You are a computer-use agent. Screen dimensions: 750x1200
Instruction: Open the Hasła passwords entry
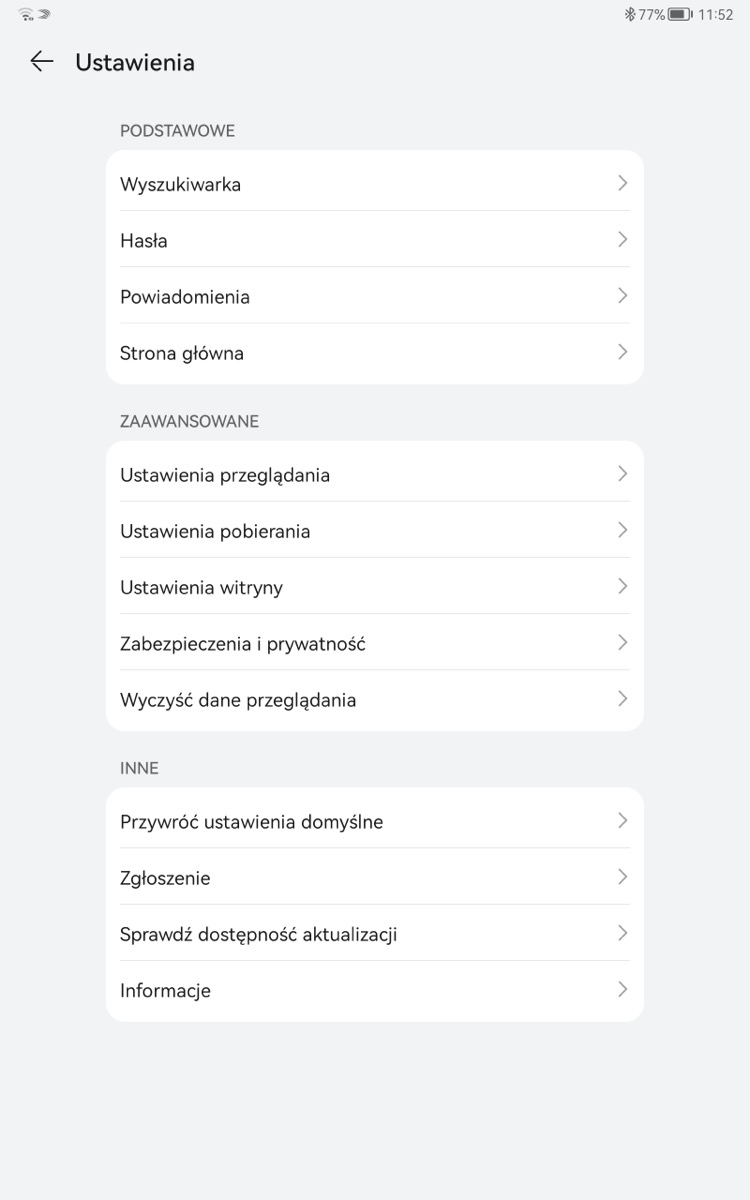(375, 239)
